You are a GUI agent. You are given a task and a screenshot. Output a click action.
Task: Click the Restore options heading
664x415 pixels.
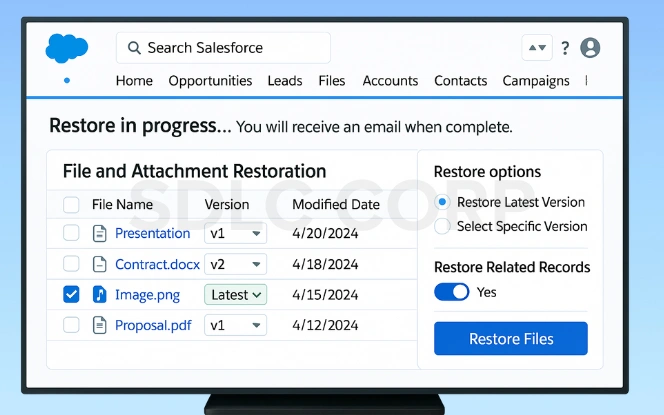(487, 172)
